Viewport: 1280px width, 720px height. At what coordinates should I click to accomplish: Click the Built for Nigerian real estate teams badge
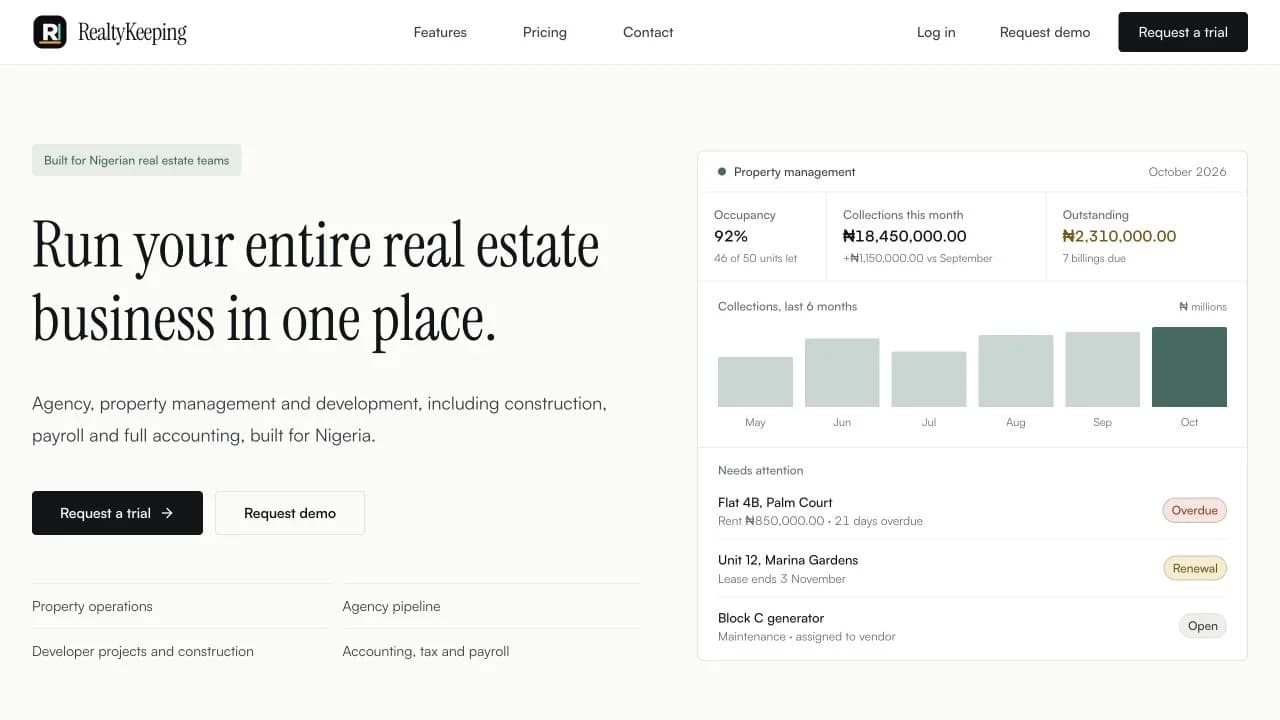pos(137,160)
